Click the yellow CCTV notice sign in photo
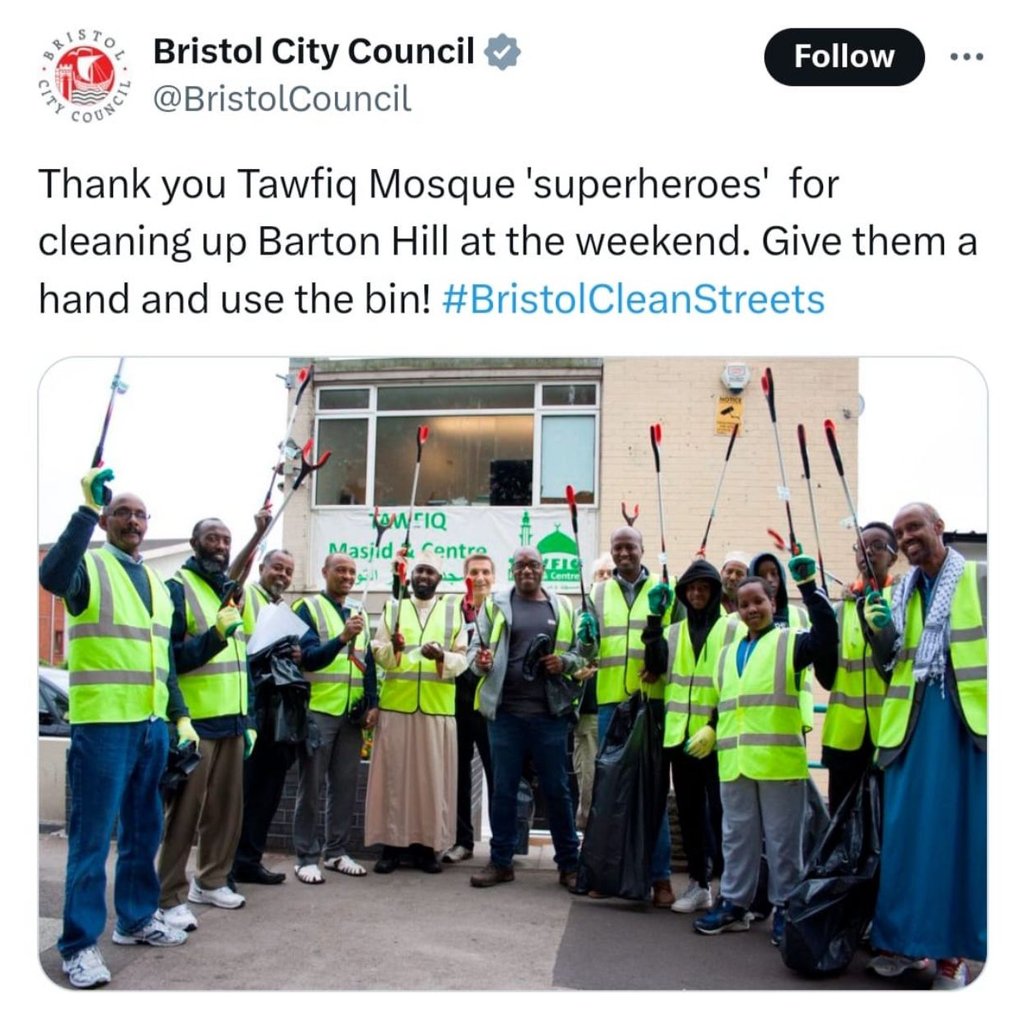 (729, 415)
